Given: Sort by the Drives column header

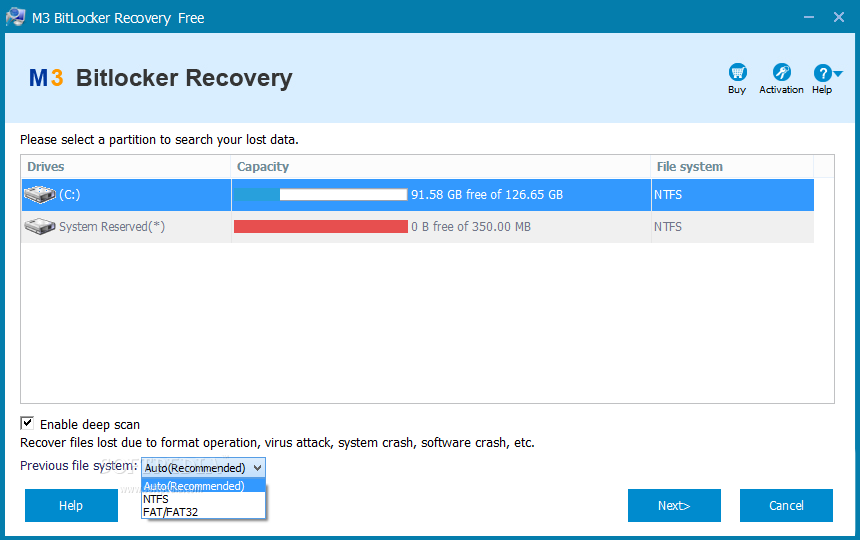Looking at the screenshot, I should pos(126,167).
